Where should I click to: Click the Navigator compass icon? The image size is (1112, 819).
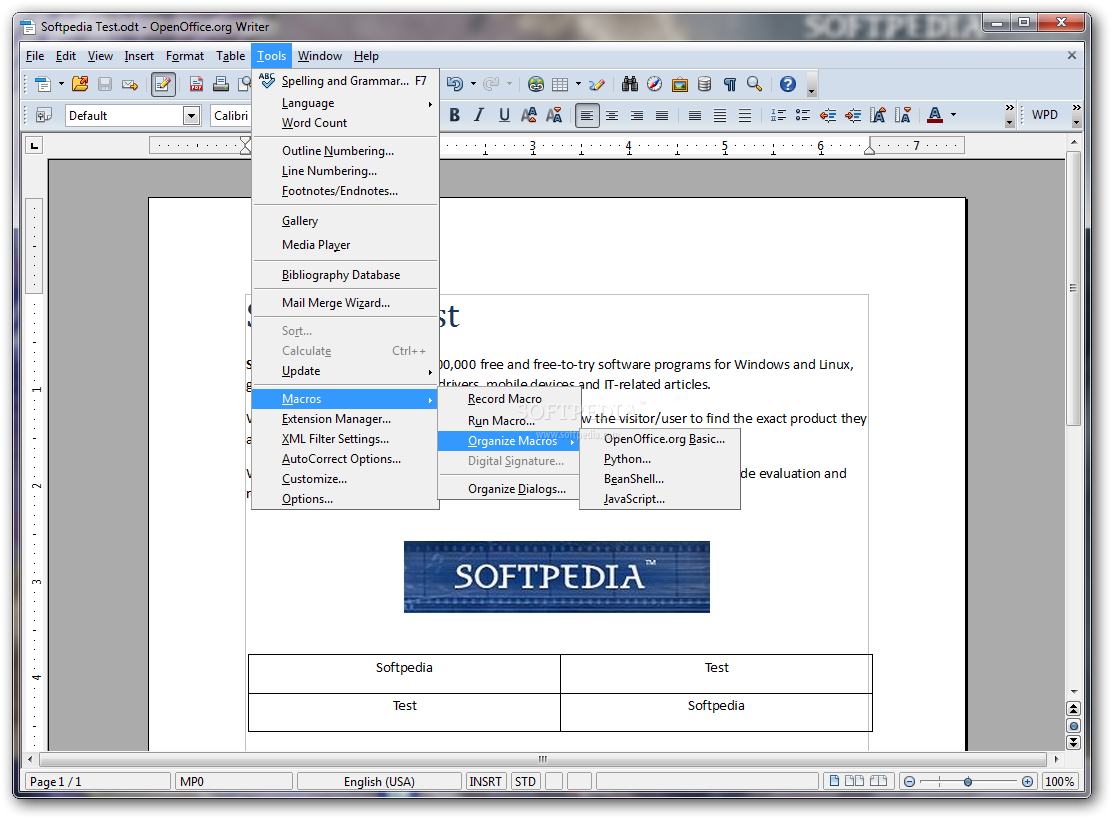click(655, 84)
